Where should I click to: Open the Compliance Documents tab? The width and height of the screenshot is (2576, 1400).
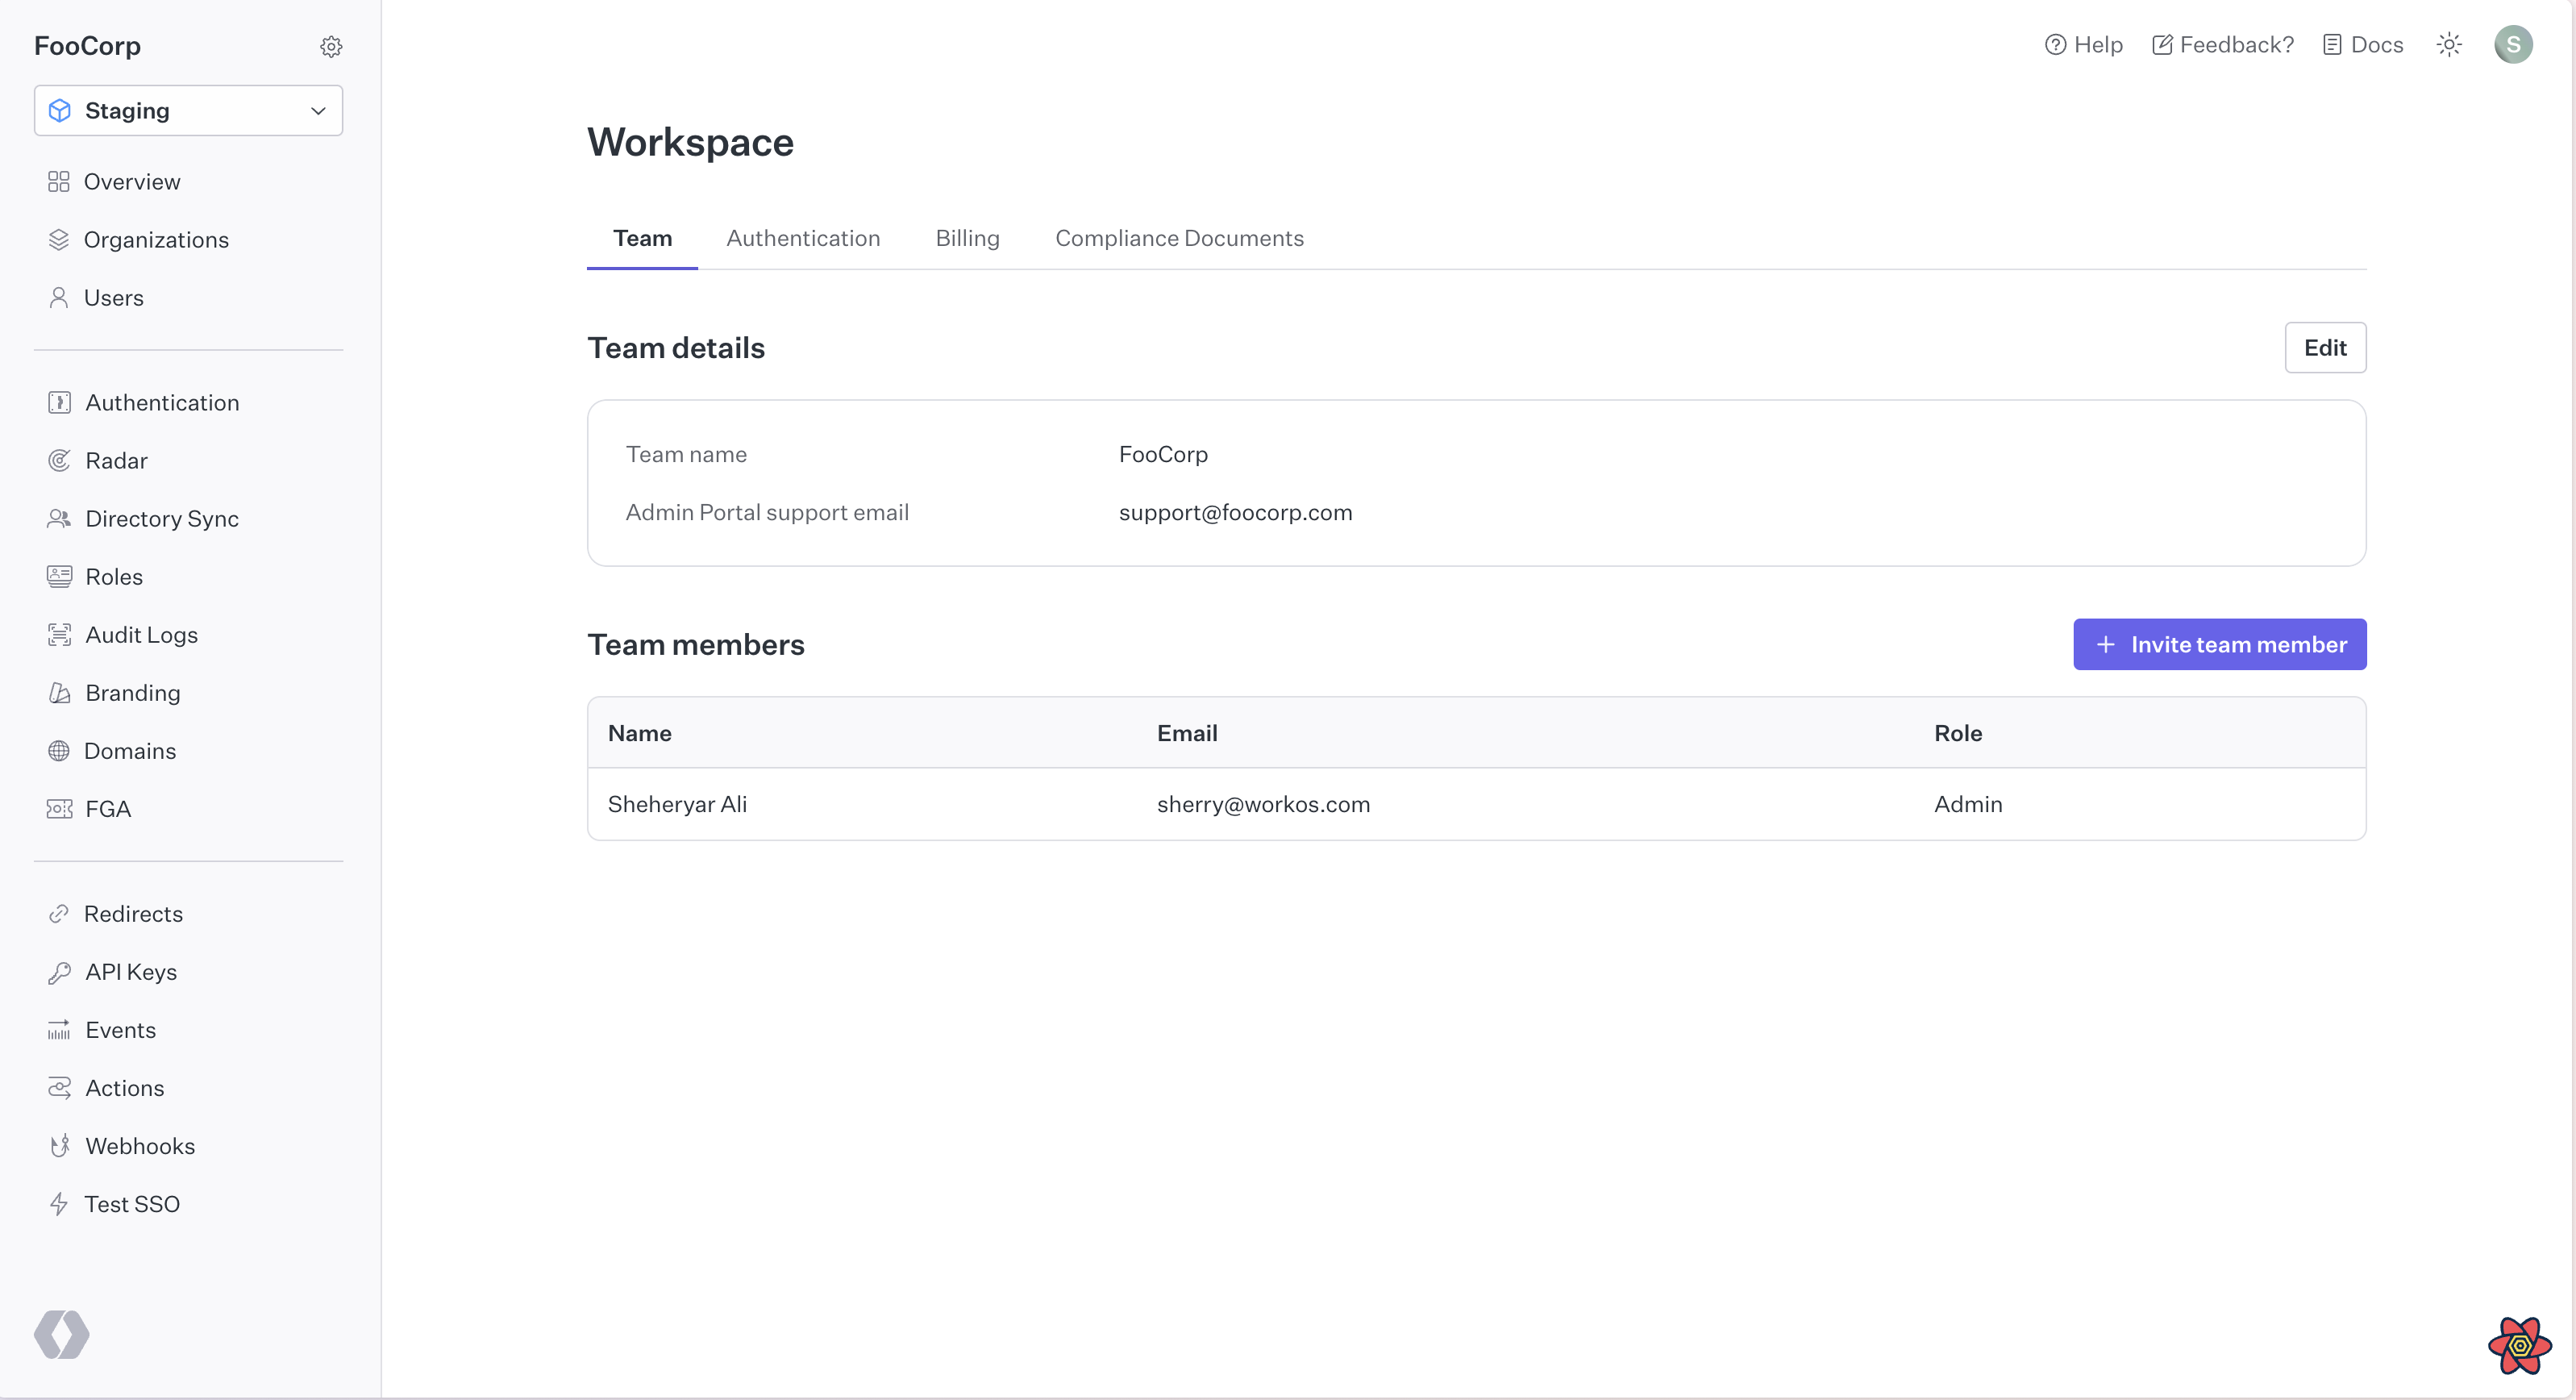[1180, 238]
